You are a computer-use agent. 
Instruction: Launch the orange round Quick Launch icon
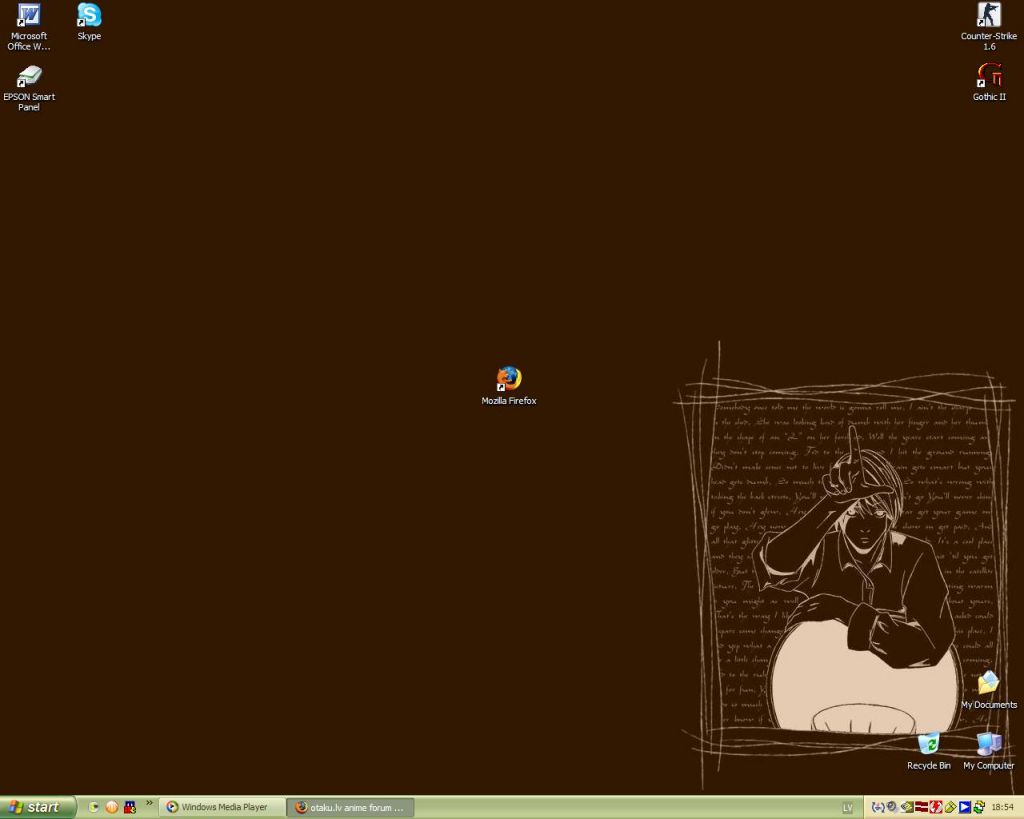pyautogui.click(x=112, y=807)
